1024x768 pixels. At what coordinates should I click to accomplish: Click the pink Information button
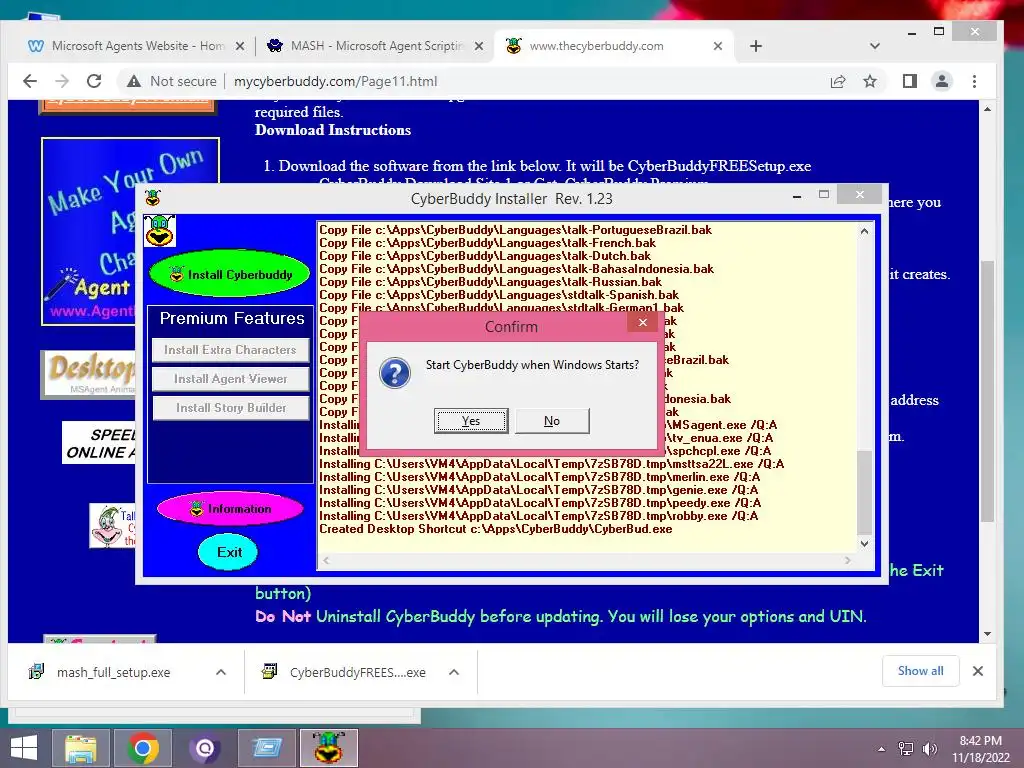pos(231,509)
